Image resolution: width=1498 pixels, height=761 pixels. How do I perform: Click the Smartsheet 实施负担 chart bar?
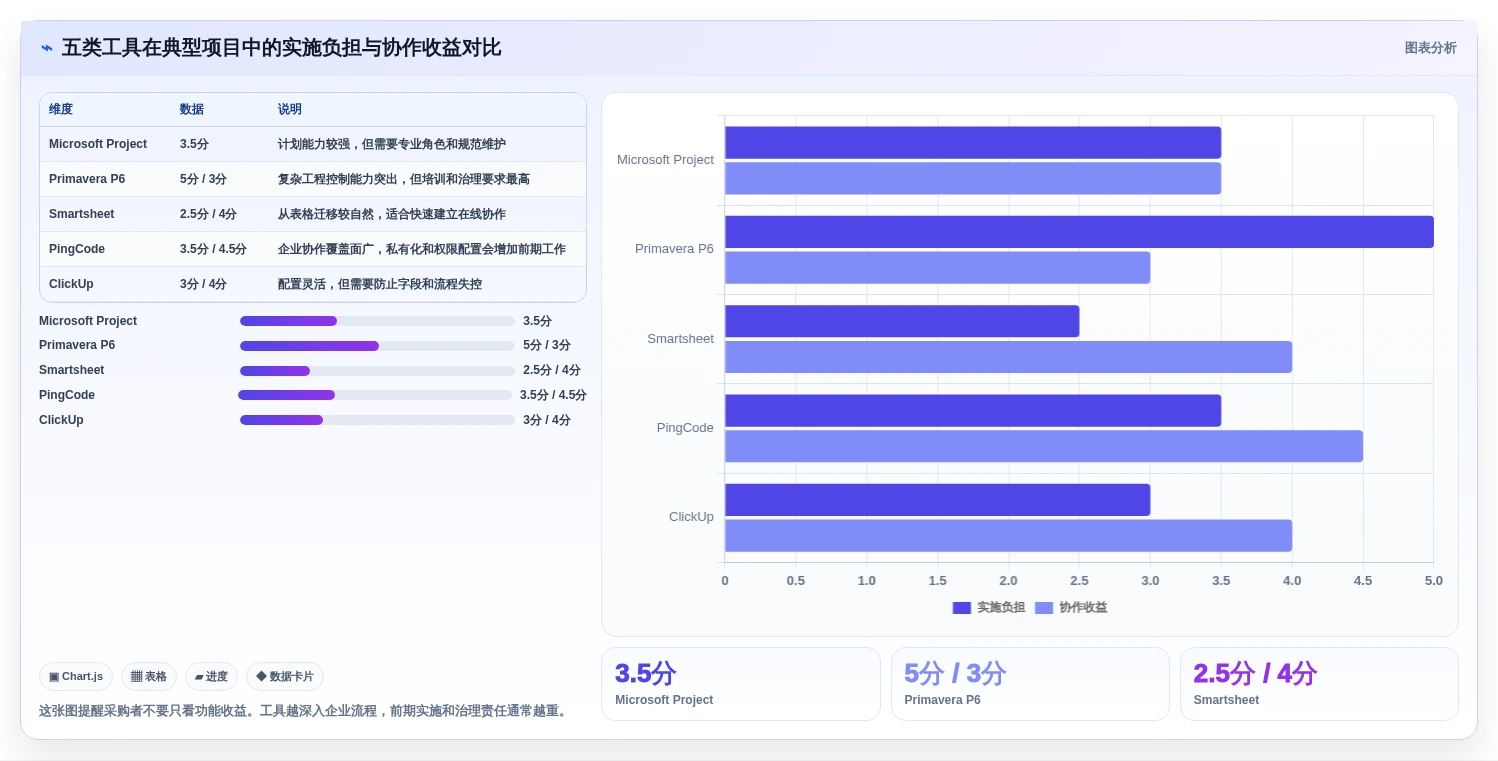[902, 321]
